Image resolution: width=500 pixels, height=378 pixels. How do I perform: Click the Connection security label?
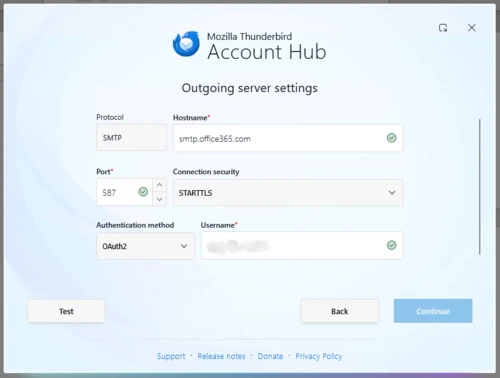click(x=206, y=172)
